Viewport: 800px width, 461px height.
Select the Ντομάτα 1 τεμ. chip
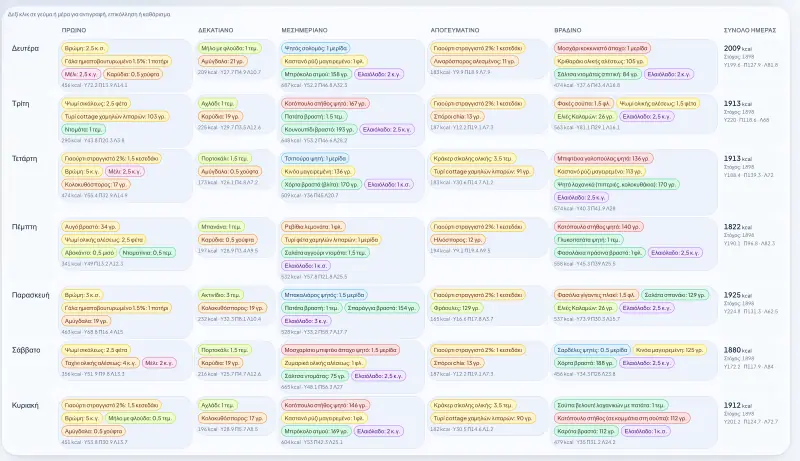[x=83, y=130]
